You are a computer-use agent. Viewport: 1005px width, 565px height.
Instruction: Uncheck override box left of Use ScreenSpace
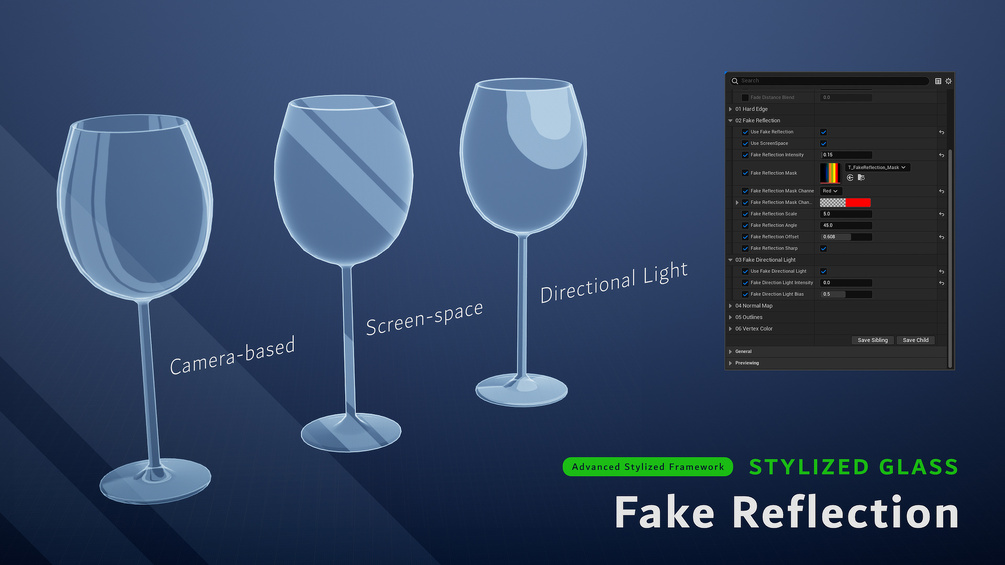click(x=745, y=143)
